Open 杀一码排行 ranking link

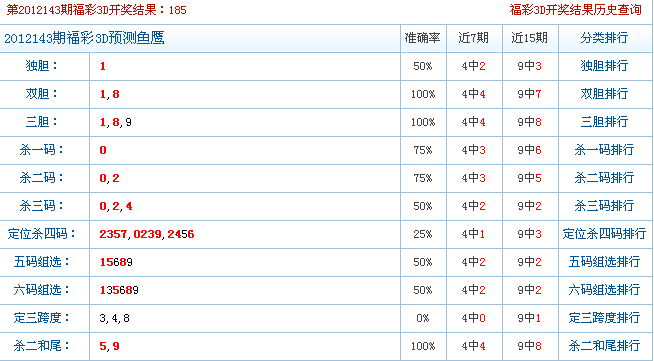point(604,150)
